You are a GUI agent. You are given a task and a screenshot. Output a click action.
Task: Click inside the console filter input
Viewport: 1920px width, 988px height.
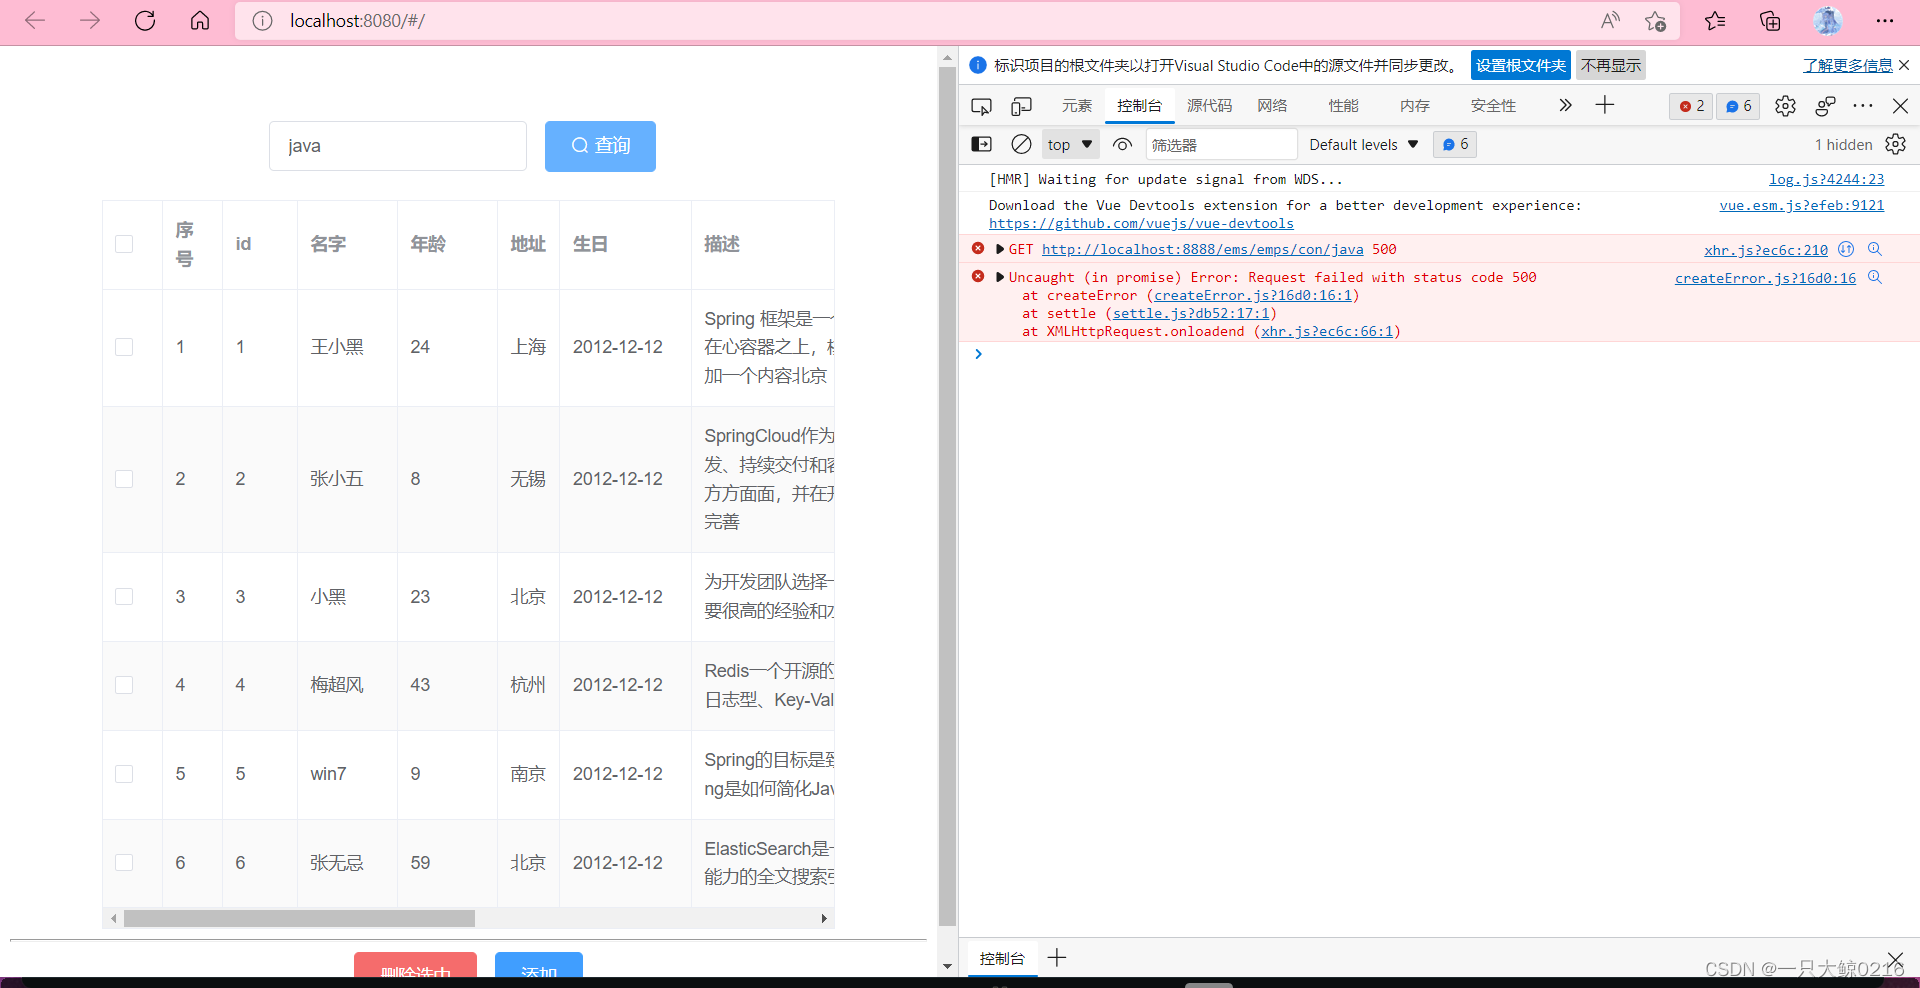(x=1220, y=144)
